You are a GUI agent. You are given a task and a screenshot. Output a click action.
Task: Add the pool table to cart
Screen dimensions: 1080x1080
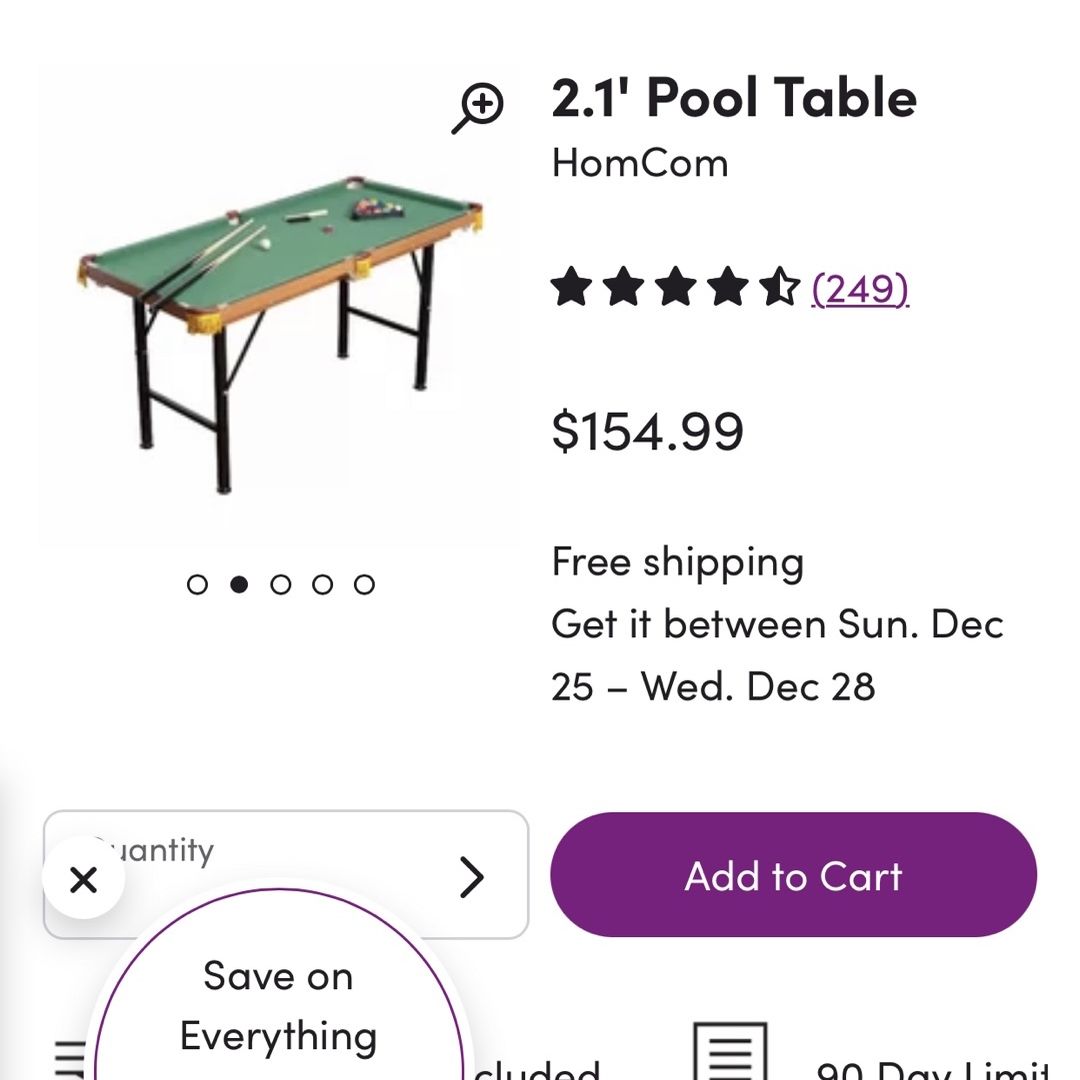coord(793,875)
